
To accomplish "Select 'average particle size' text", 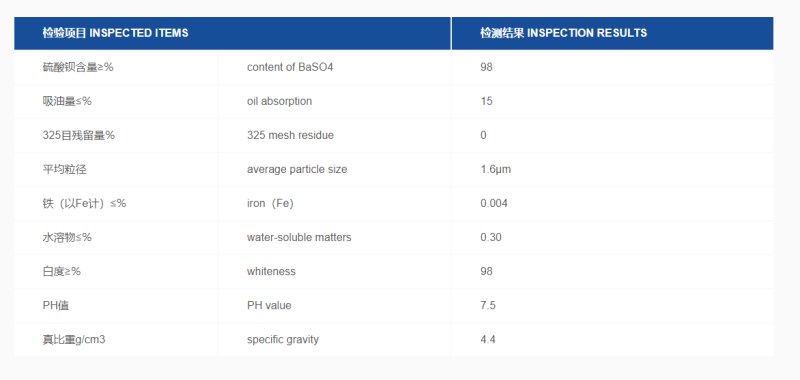I will point(297,169).
